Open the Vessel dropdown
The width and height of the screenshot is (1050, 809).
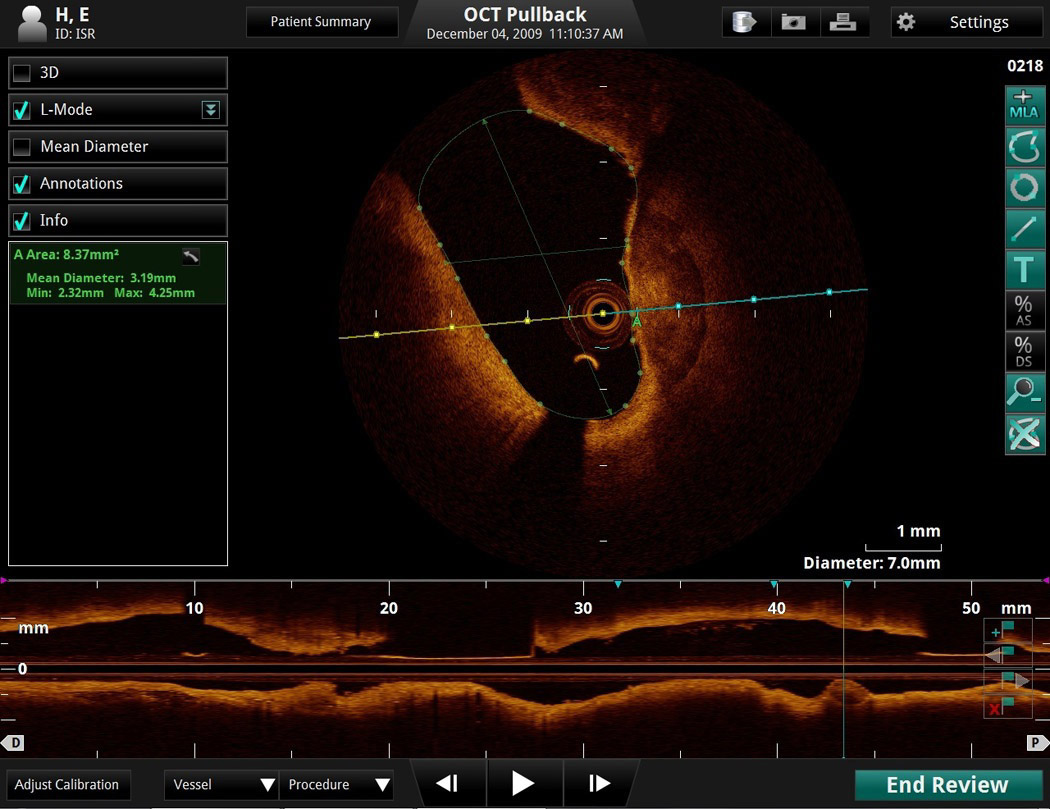[x=221, y=785]
